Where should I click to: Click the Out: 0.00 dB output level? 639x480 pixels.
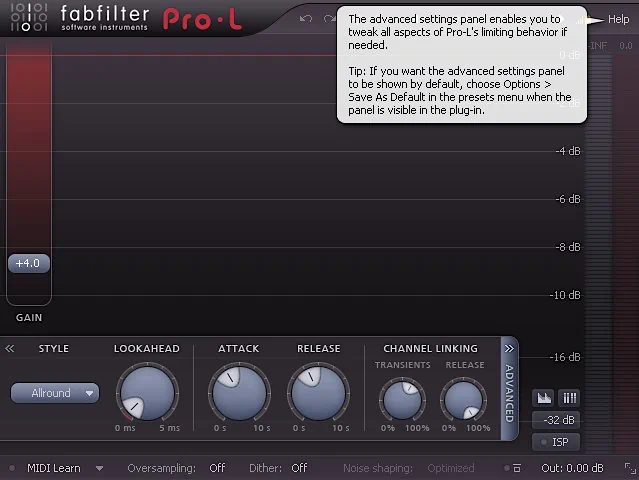coord(572,468)
